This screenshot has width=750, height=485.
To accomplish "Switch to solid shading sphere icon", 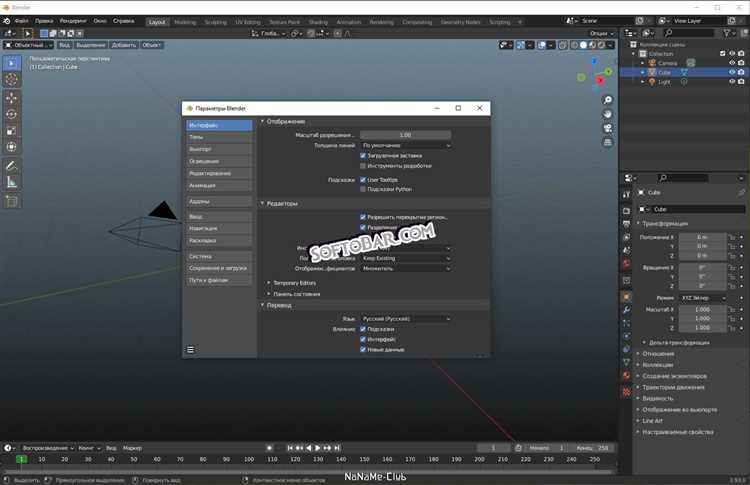I will pos(583,45).
